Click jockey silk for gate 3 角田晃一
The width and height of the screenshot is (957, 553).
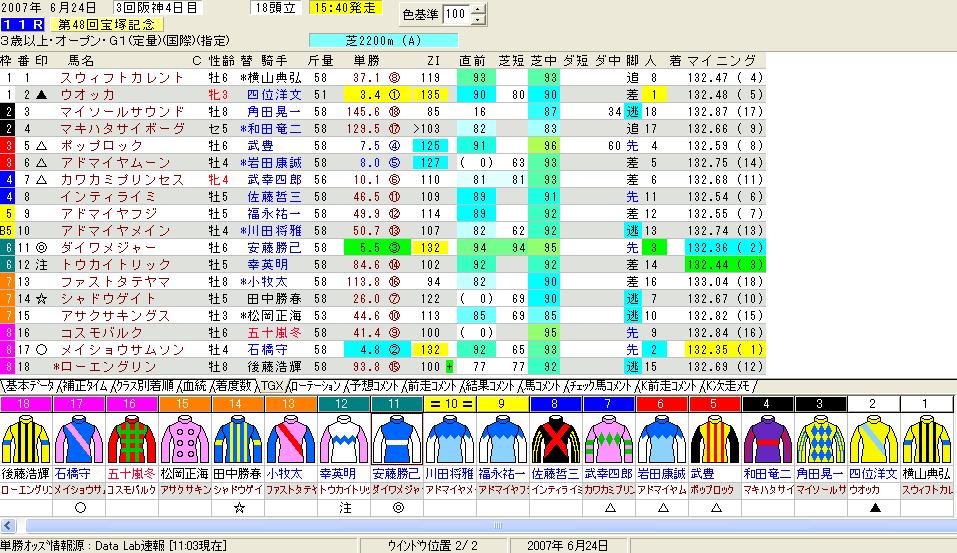pyautogui.click(x=822, y=439)
